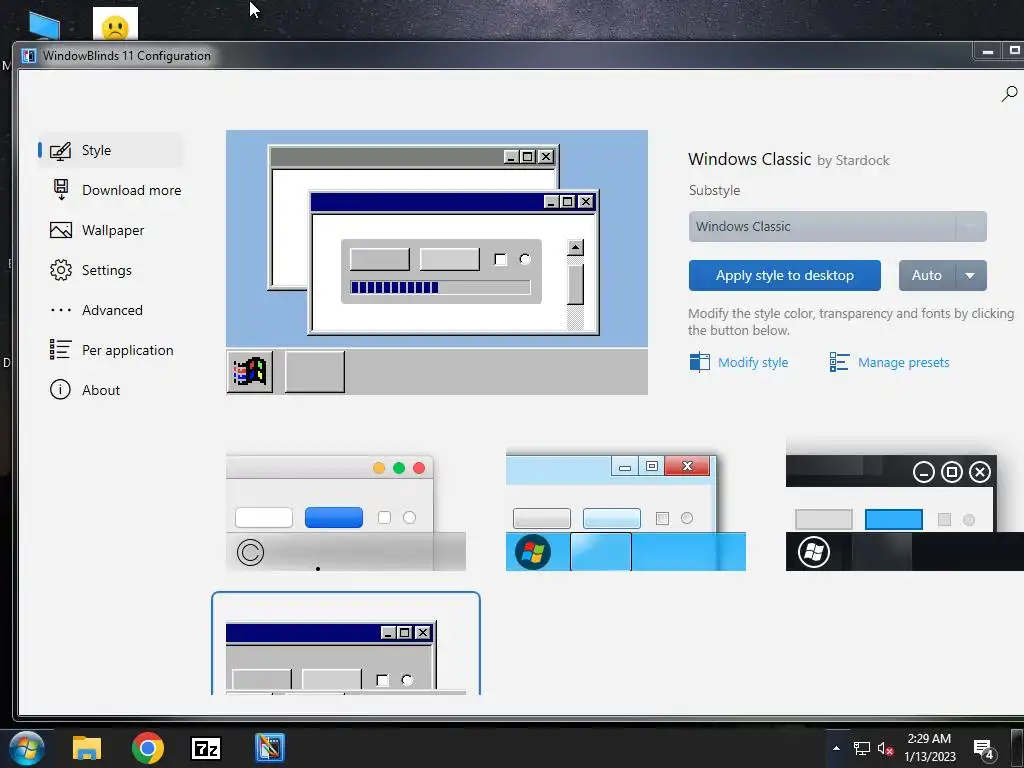Screen dimensions: 1024x768
Task: Click the sad face desktop icon
Action: [116, 24]
